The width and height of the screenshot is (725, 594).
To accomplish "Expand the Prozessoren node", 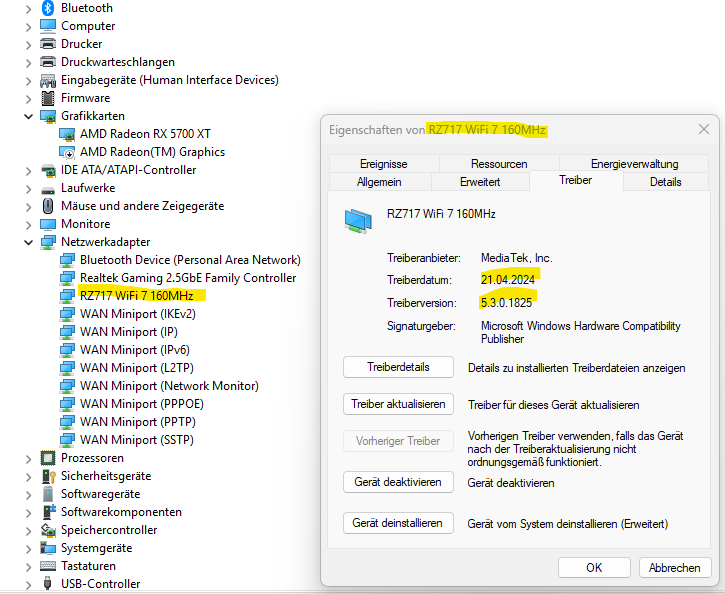I will [x=29, y=459].
